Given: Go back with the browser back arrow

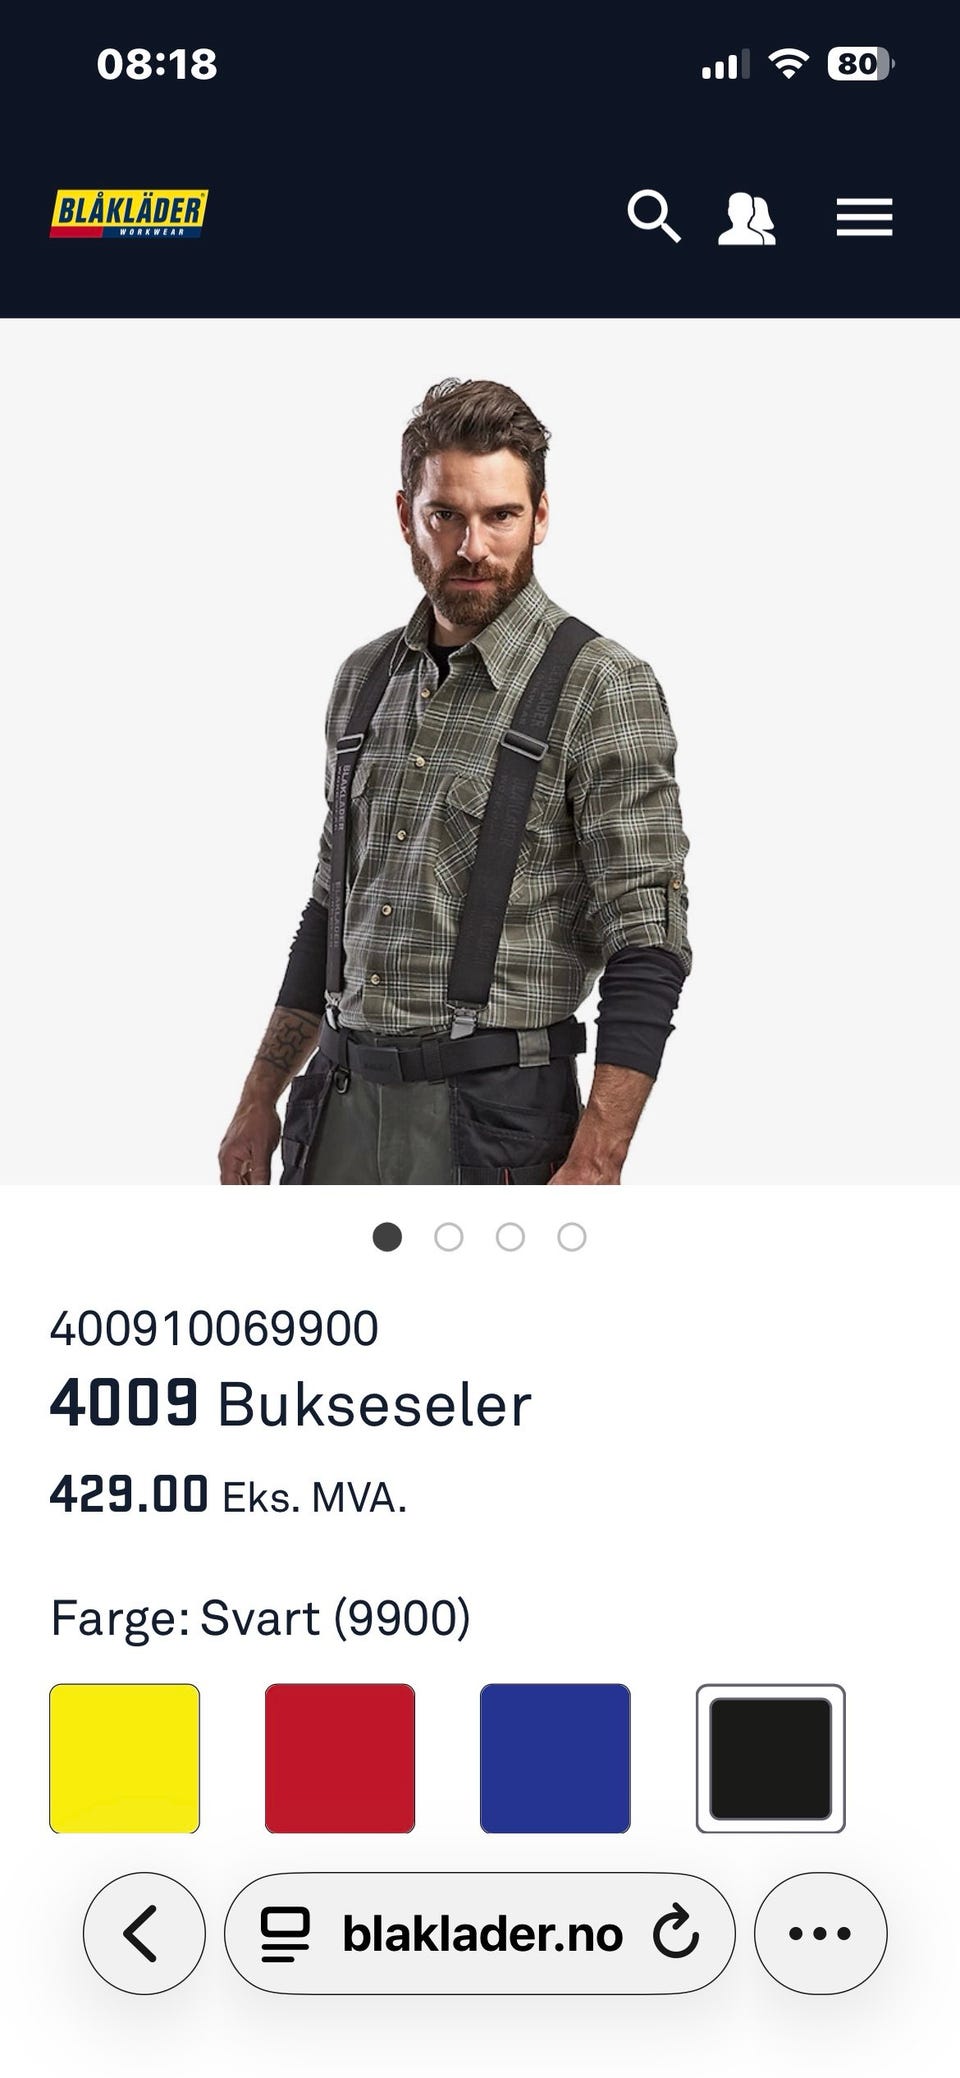Looking at the screenshot, I should point(144,1933).
